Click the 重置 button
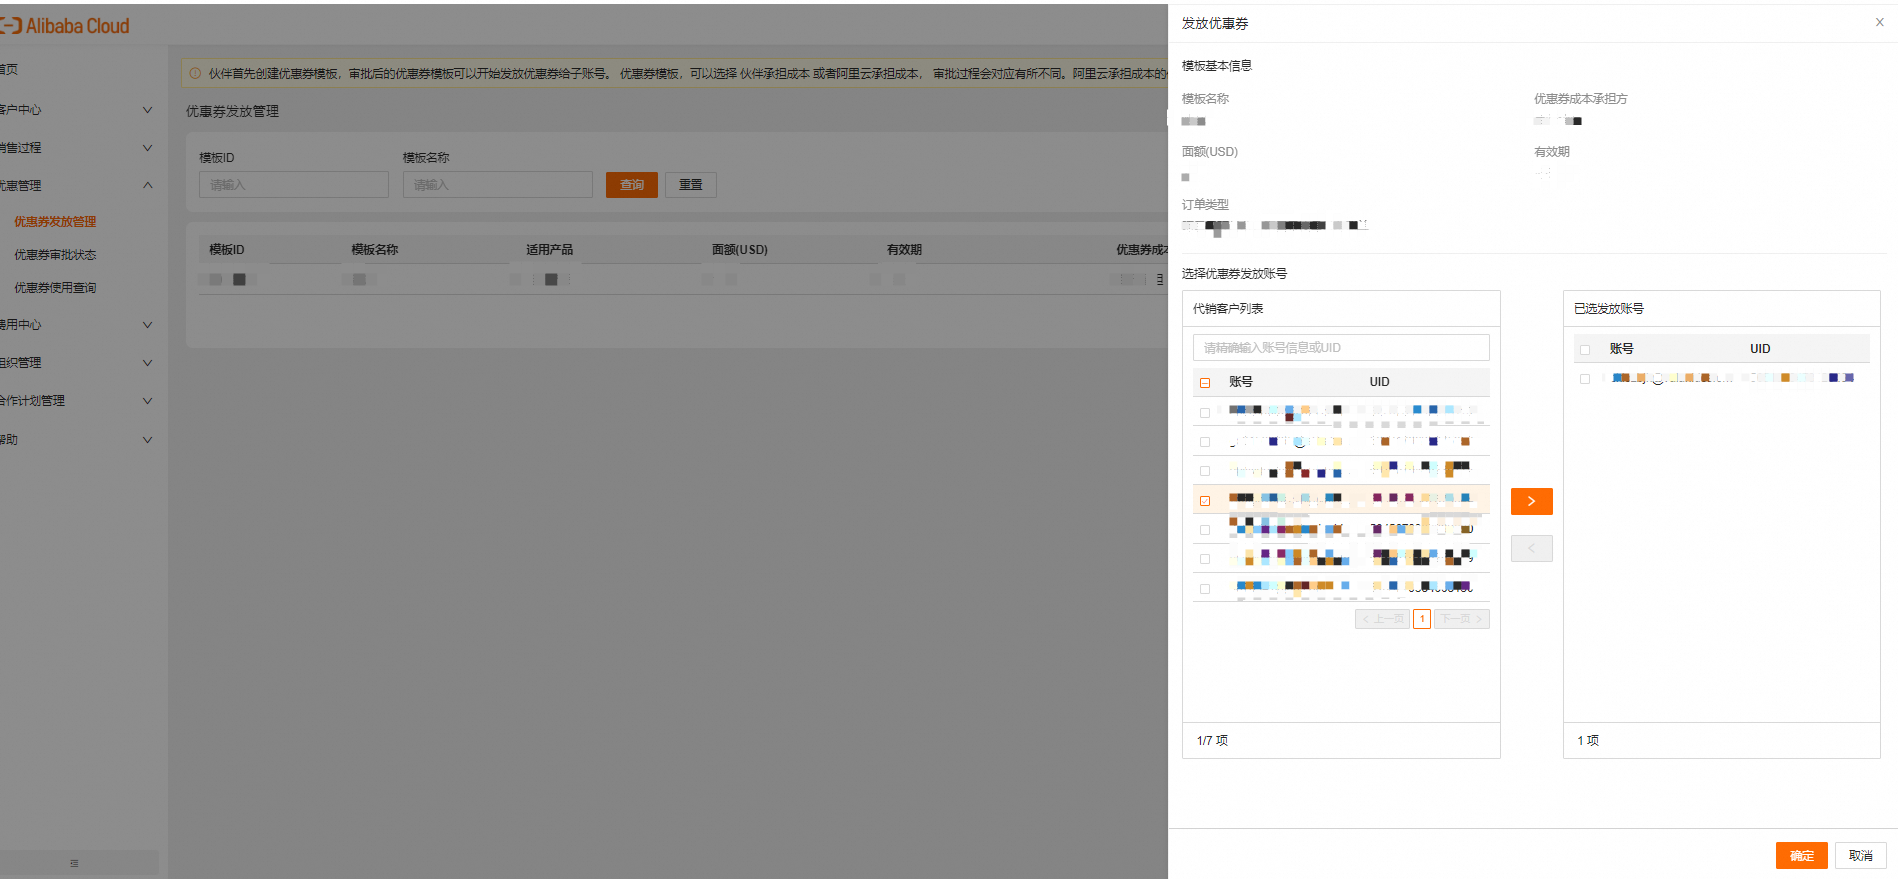The width and height of the screenshot is (1898, 879). tap(691, 185)
